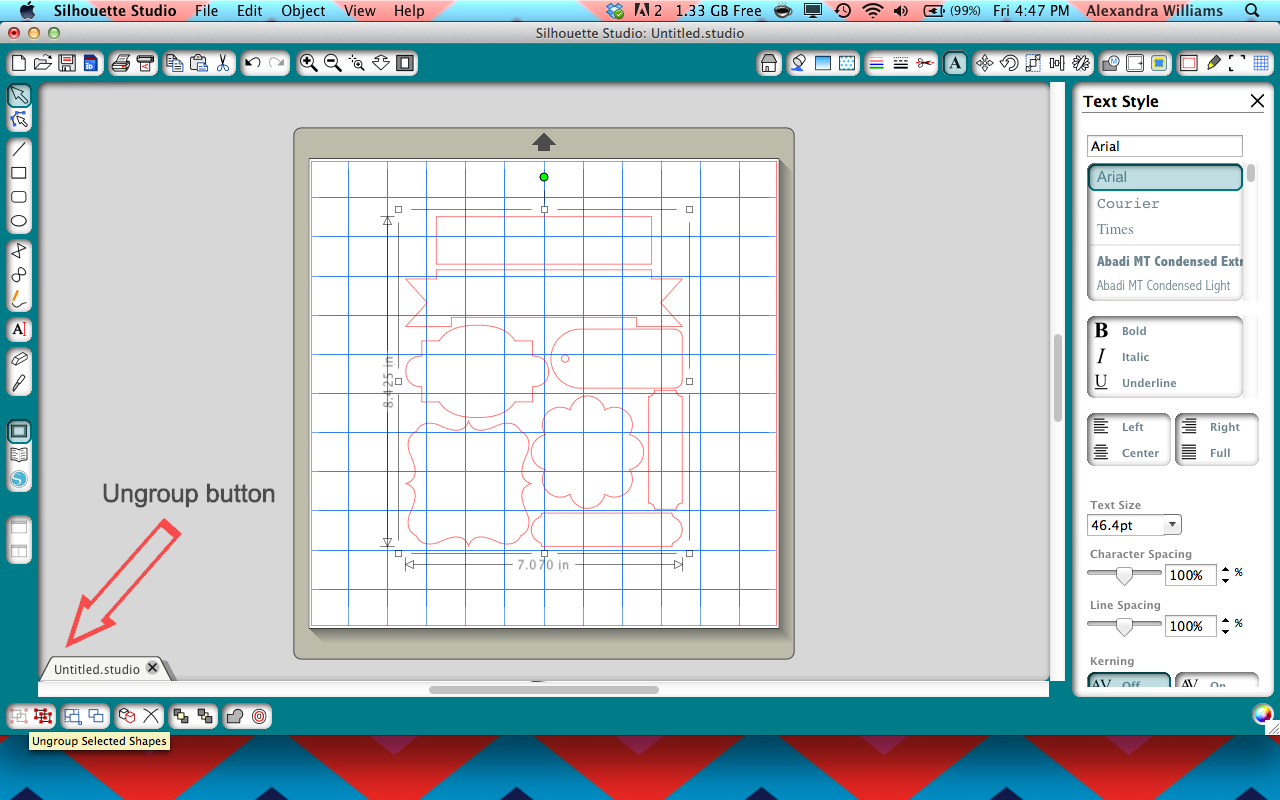Choose Abadi MT Condensed Light font
The height and width of the screenshot is (800, 1280).
(x=1165, y=286)
